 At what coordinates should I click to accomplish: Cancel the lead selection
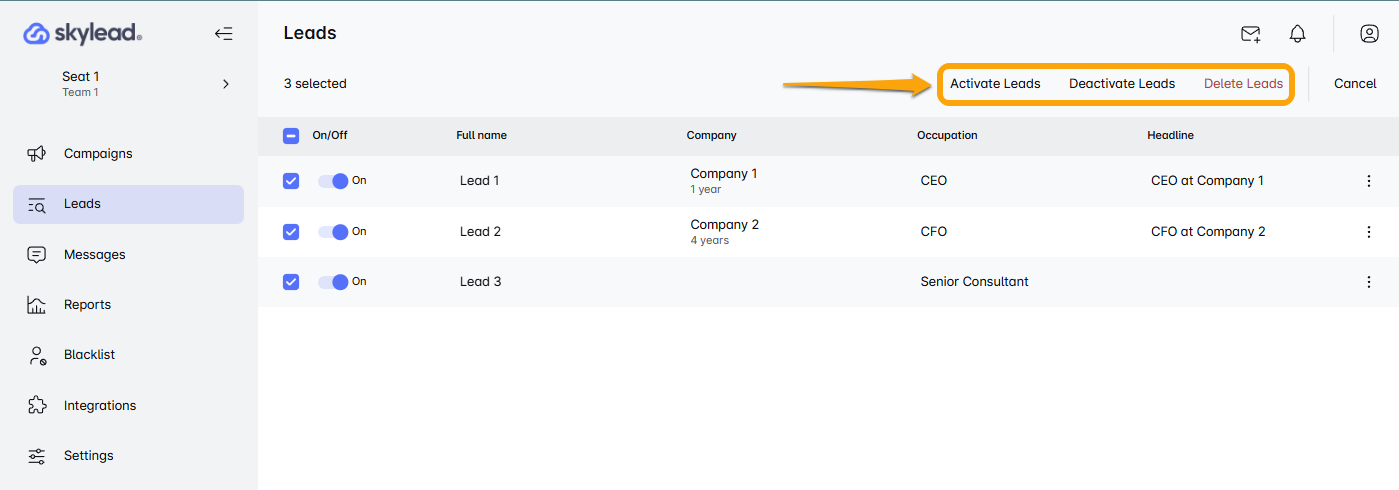point(1355,84)
